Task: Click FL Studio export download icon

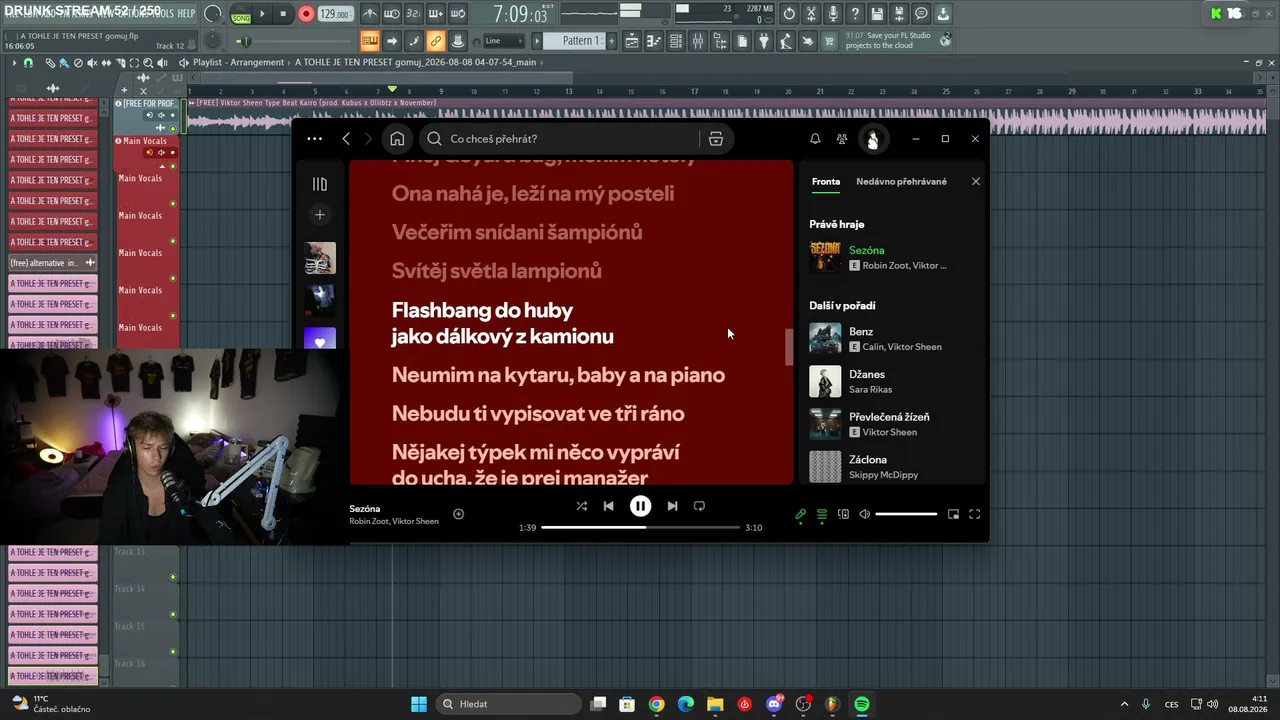Action: (943, 14)
